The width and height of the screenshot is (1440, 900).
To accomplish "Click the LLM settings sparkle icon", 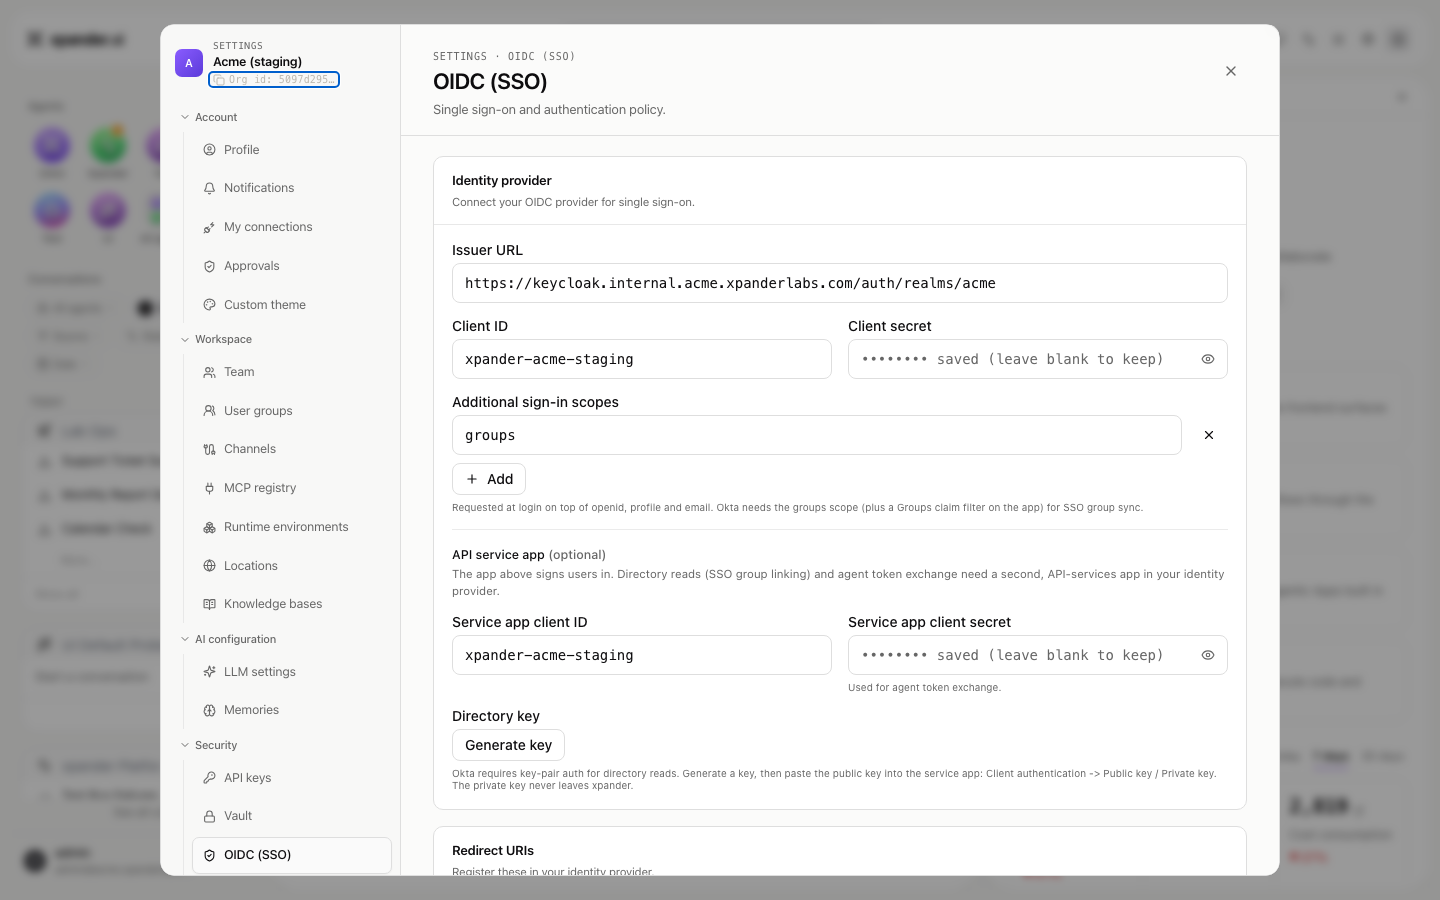I will [x=210, y=672].
